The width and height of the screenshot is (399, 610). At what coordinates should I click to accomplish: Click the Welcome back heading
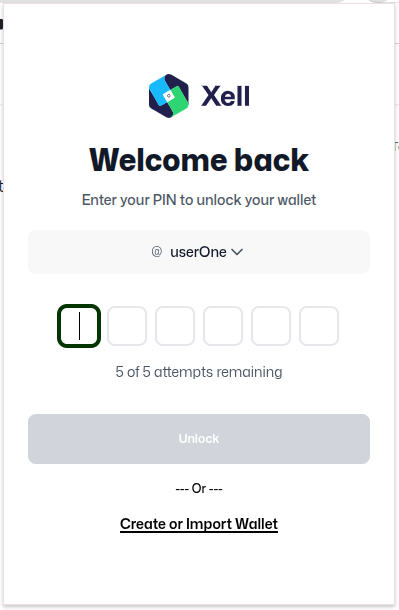(199, 160)
